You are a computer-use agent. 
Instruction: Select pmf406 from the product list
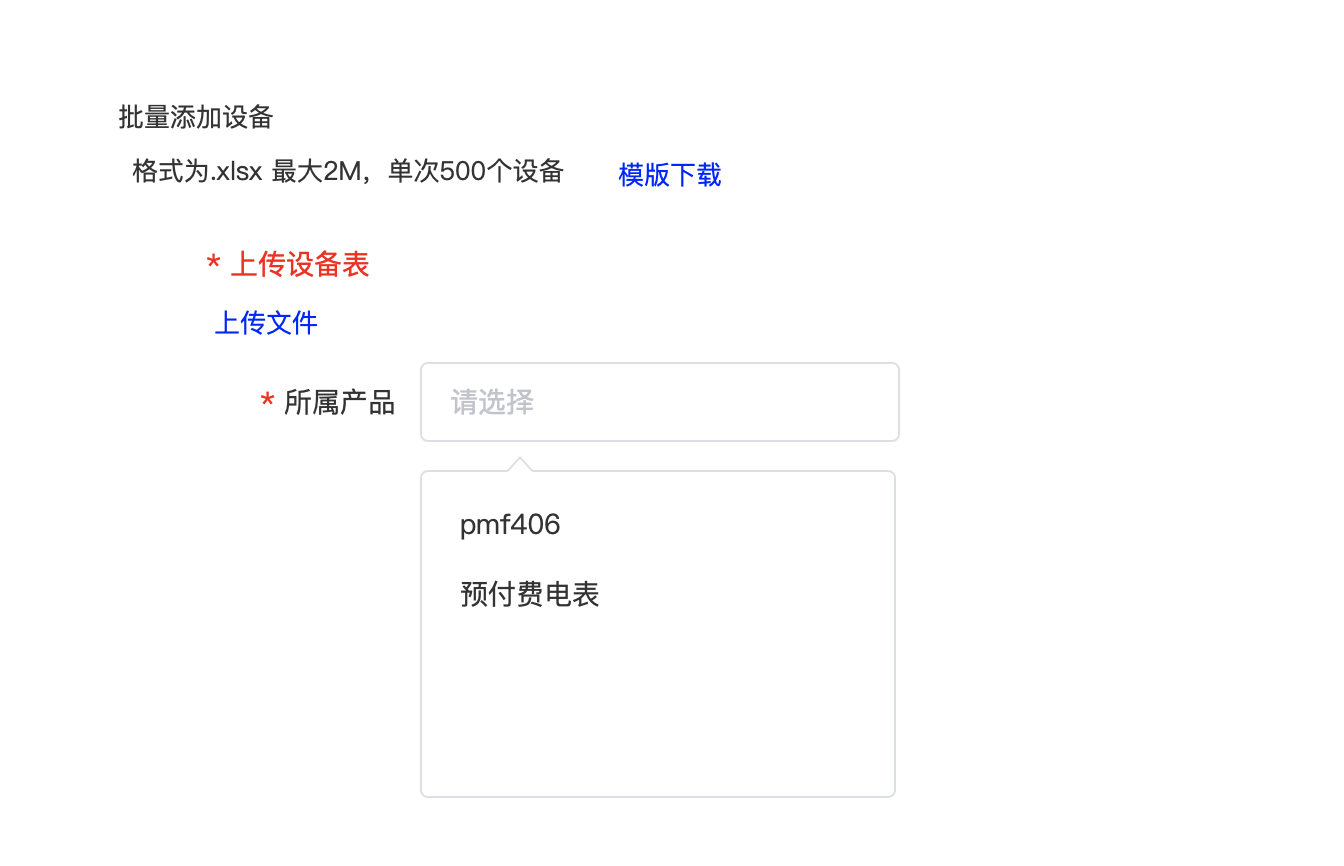pyautogui.click(x=510, y=525)
